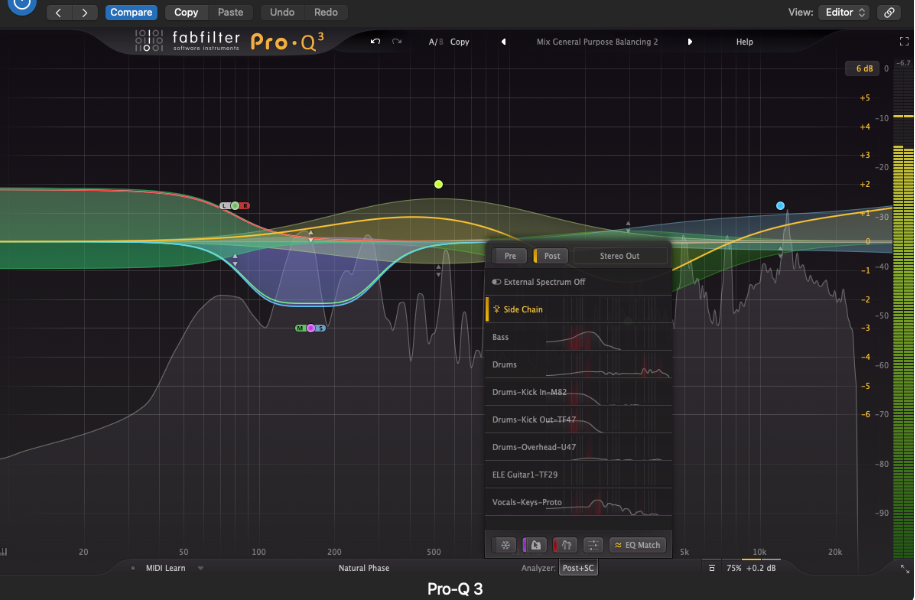This screenshot has height=600, width=915.
Task: Select Drums-Overhead-U47 spectrum entry
Action: pos(578,446)
